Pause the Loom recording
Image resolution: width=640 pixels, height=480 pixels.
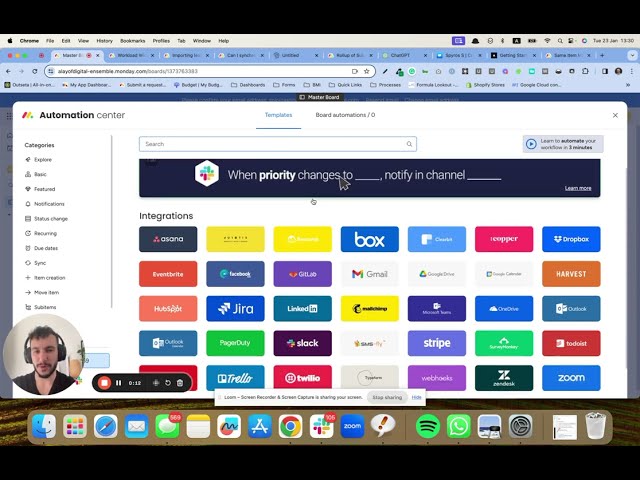[118, 383]
